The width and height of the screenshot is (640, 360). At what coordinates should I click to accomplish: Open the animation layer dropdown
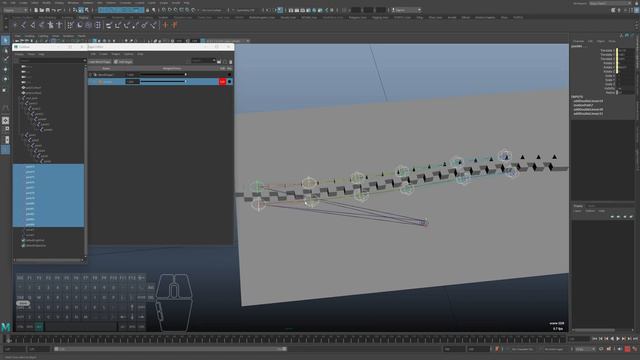(x=554, y=349)
